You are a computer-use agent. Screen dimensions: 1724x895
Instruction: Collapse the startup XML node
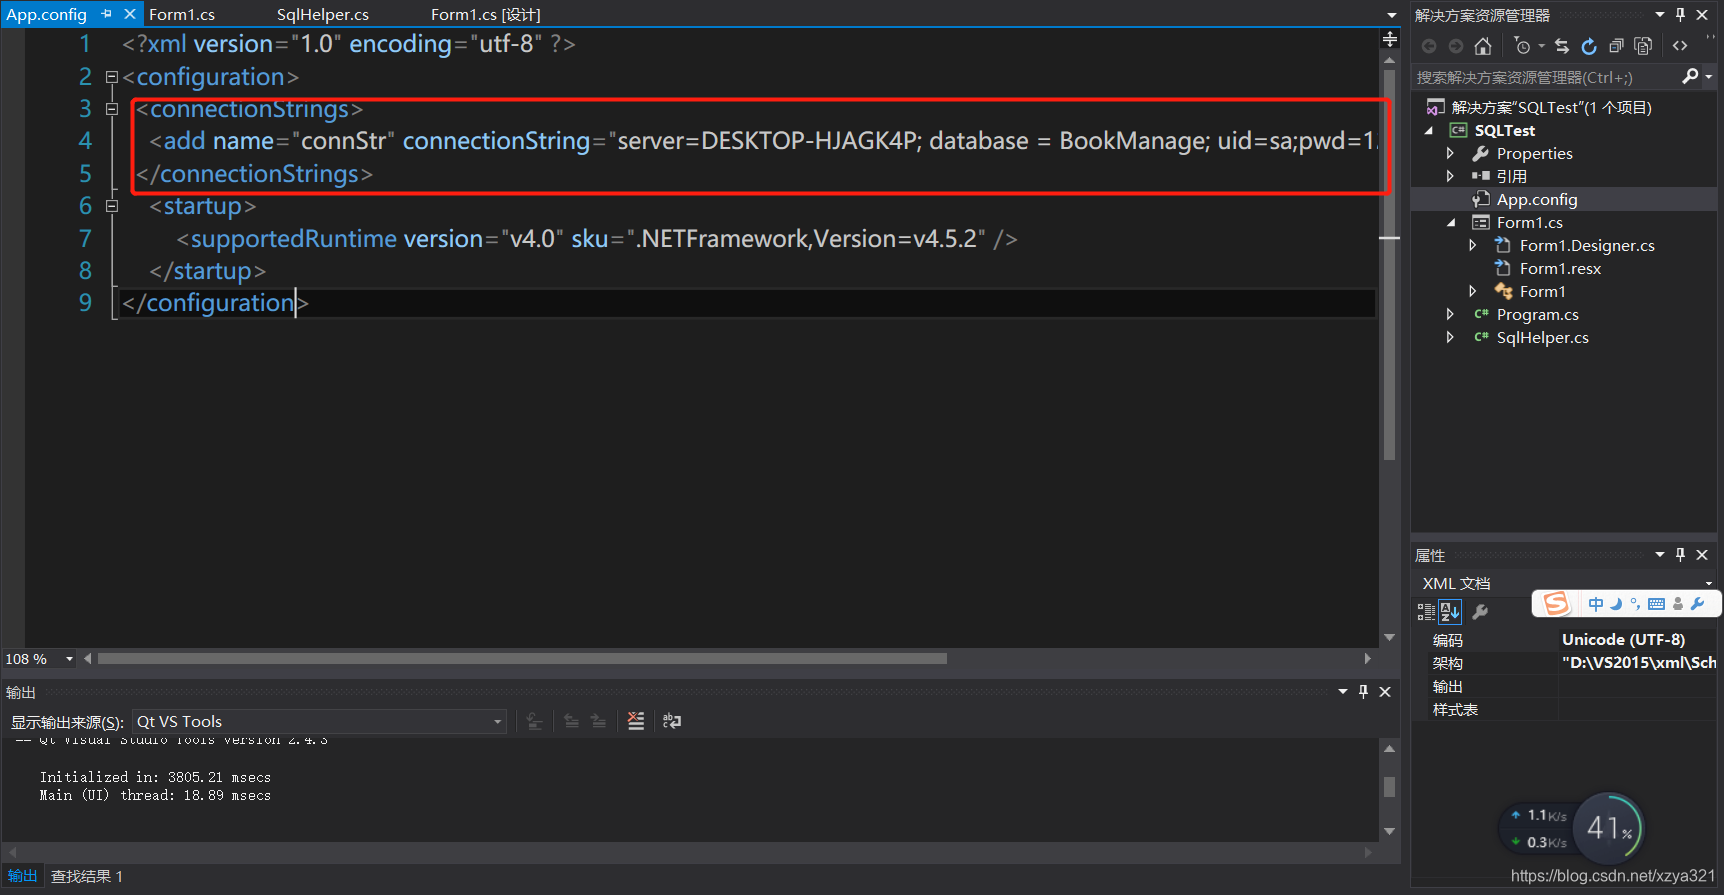(x=112, y=206)
